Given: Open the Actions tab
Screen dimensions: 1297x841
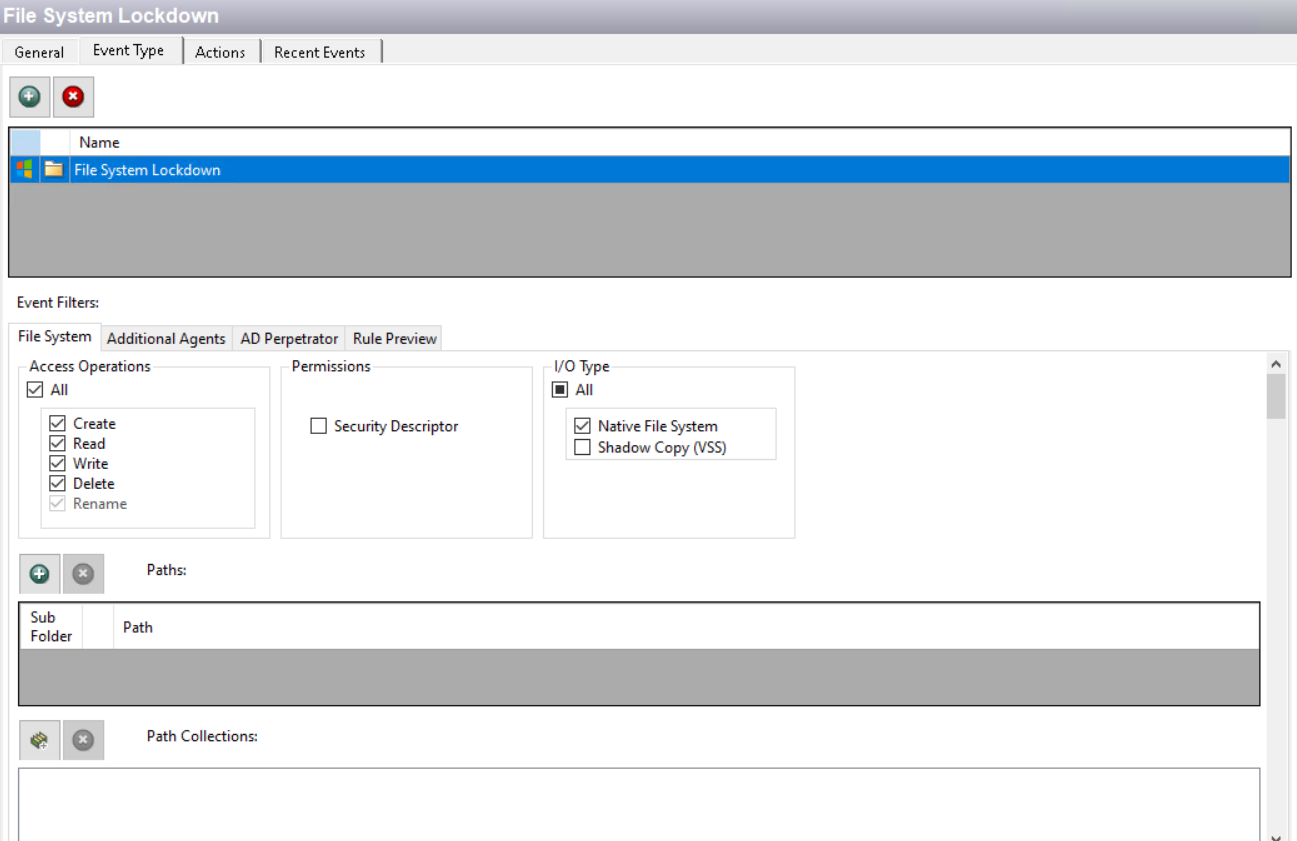Looking at the screenshot, I should 220,52.
